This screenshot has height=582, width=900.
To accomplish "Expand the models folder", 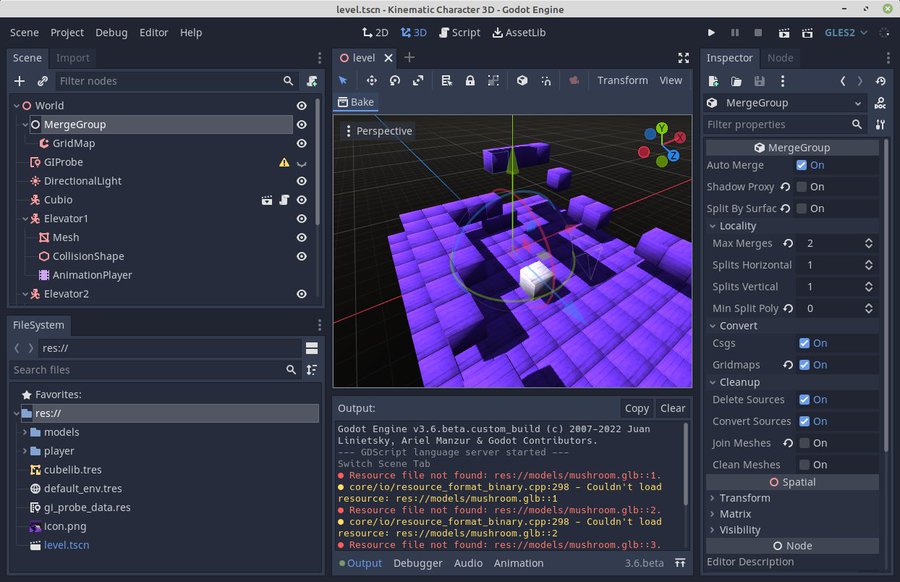I will 25,432.
